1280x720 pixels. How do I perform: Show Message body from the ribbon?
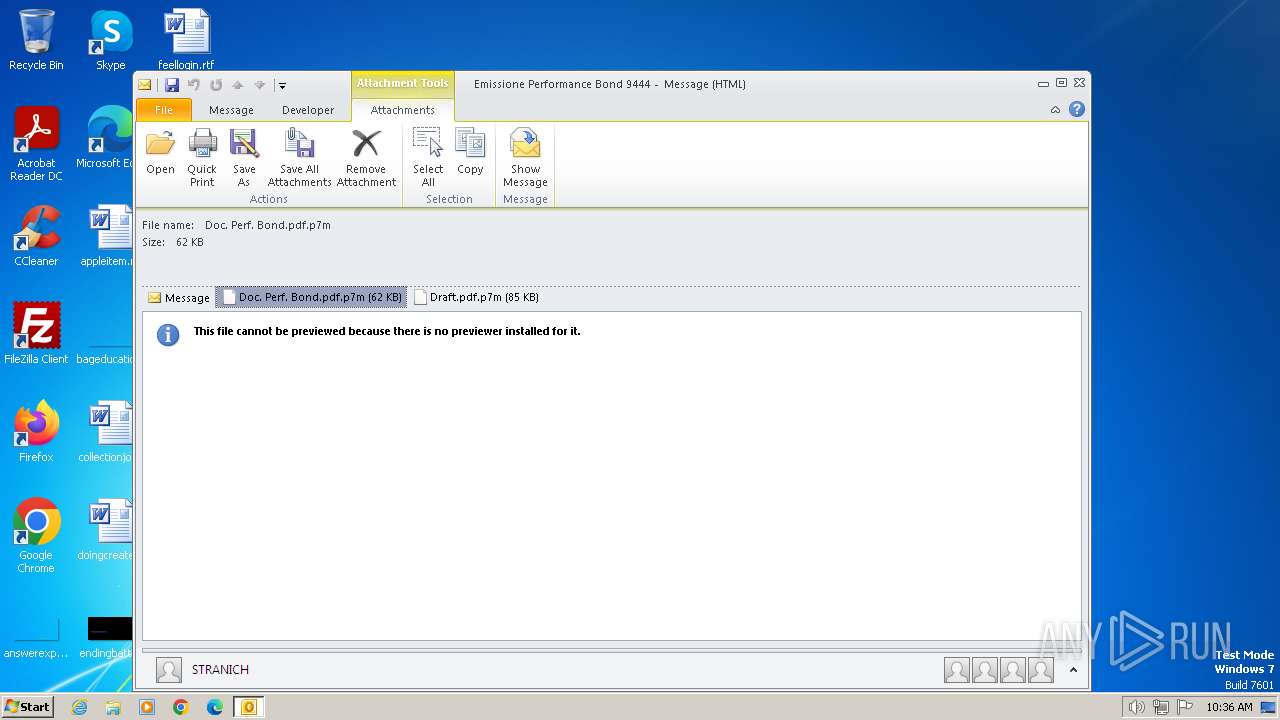click(525, 158)
